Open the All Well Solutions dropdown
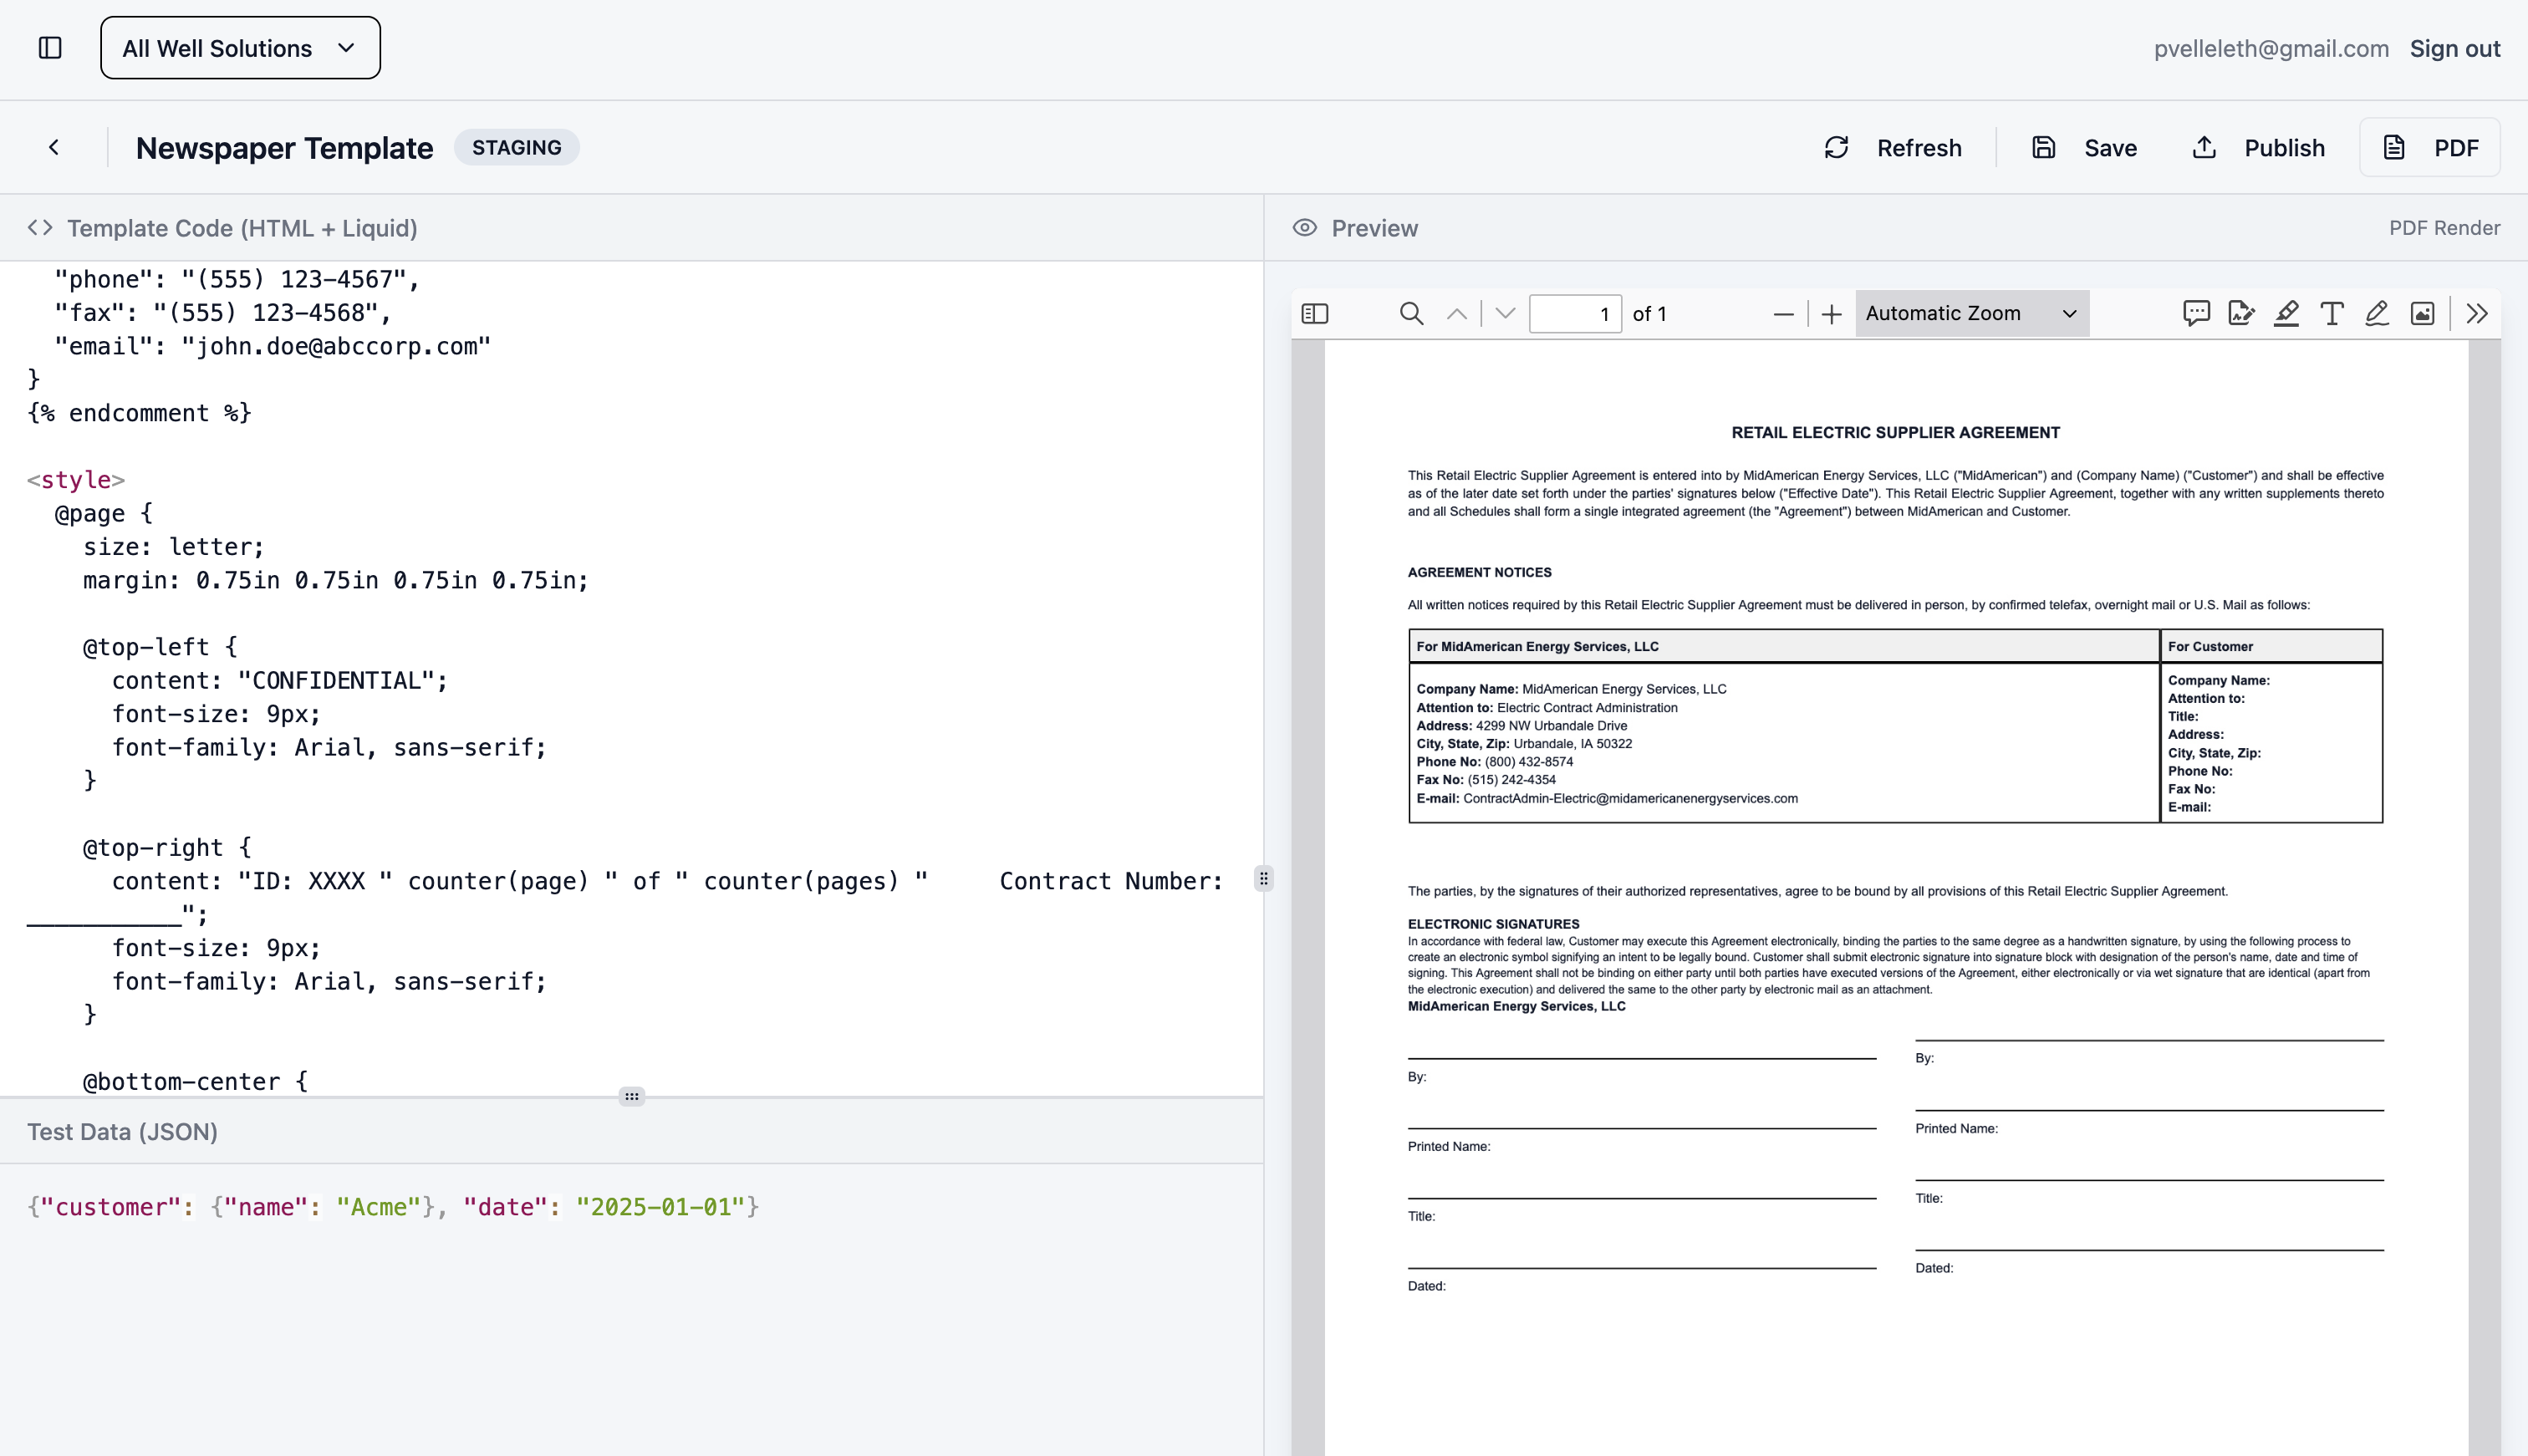 coord(240,48)
